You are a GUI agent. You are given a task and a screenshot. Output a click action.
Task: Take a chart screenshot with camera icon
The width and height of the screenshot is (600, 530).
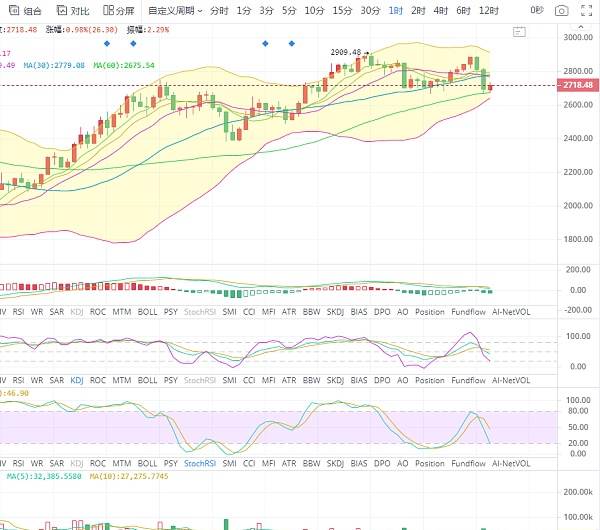click(561, 11)
